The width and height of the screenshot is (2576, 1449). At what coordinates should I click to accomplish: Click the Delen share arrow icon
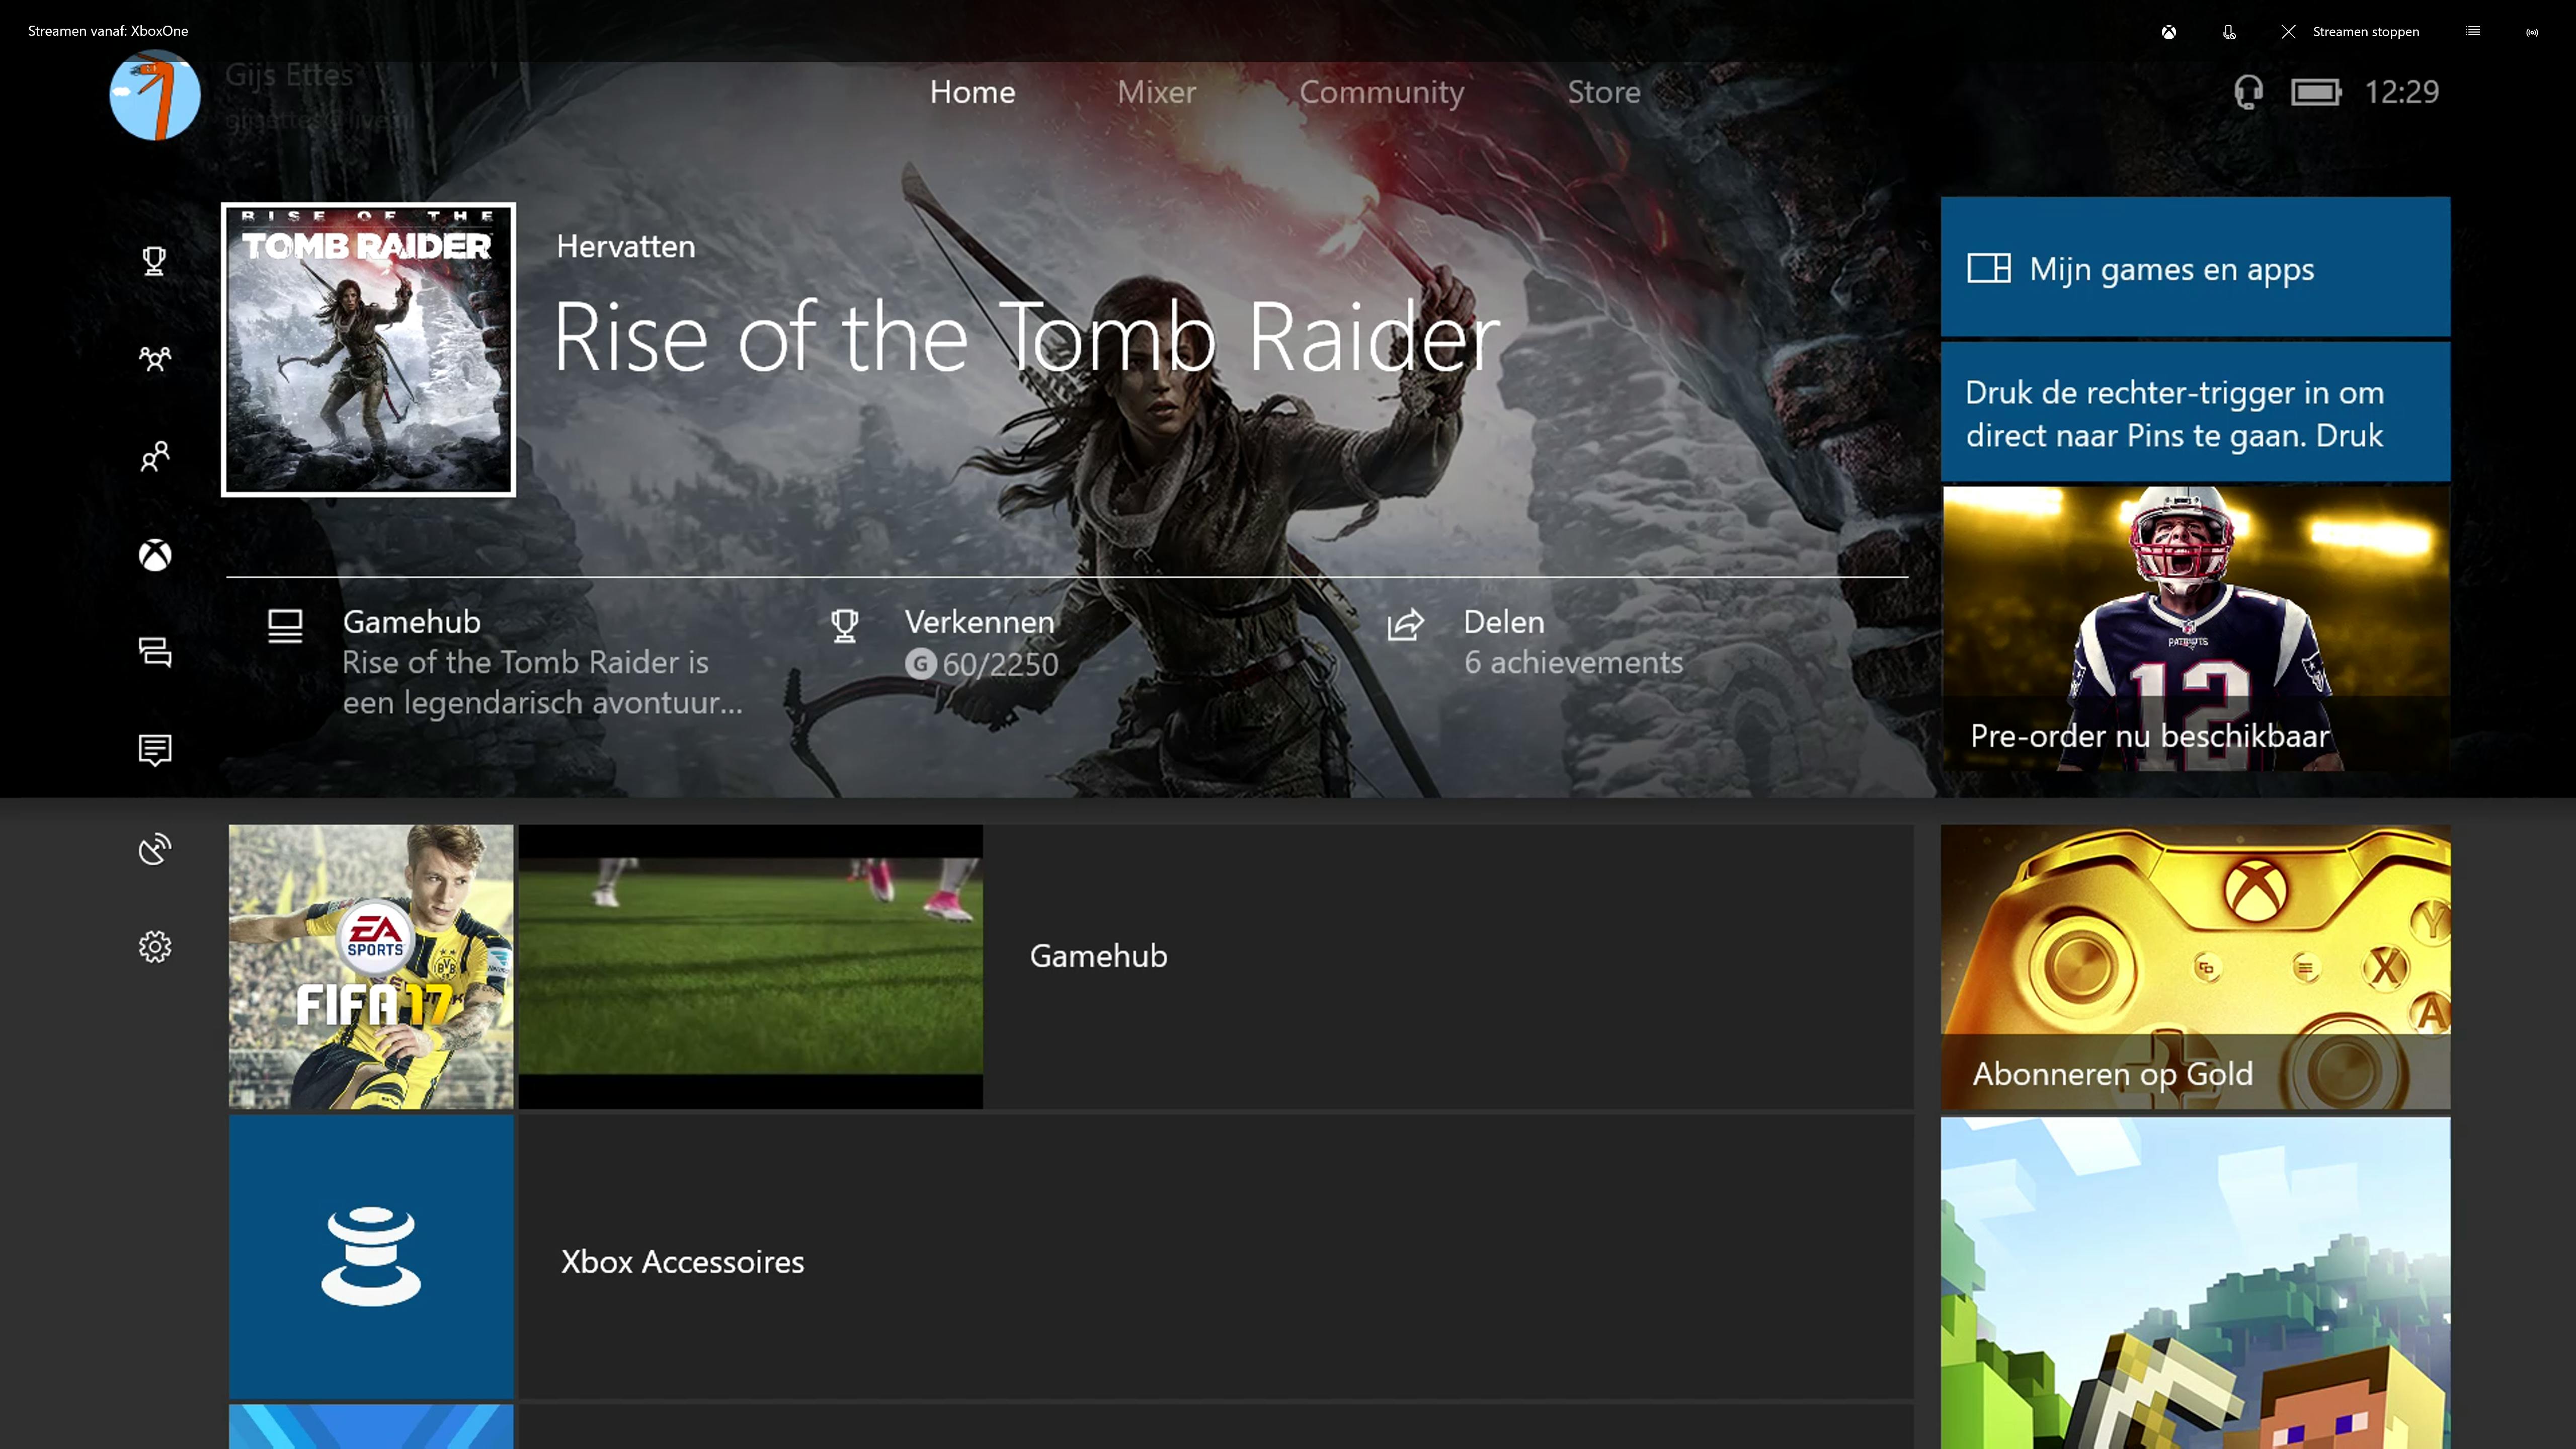[x=1405, y=625]
